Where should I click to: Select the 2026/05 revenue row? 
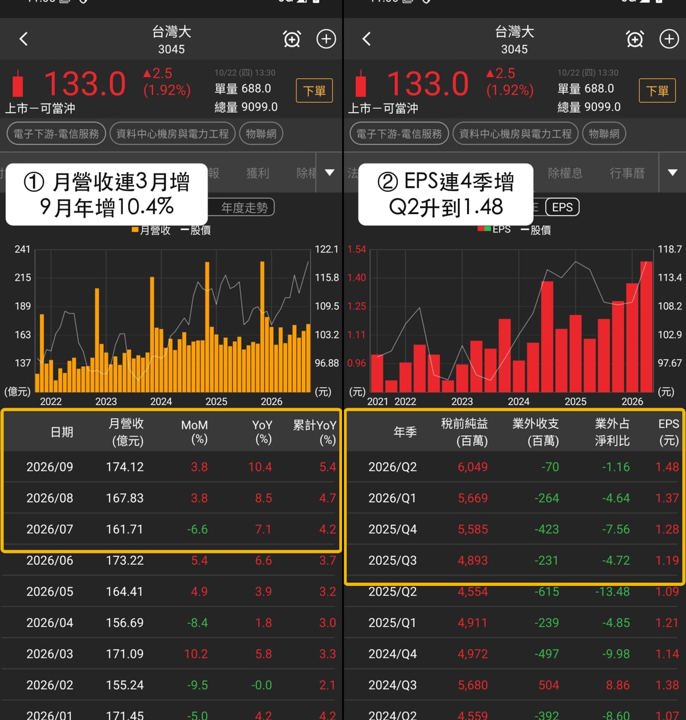click(171, 591)
